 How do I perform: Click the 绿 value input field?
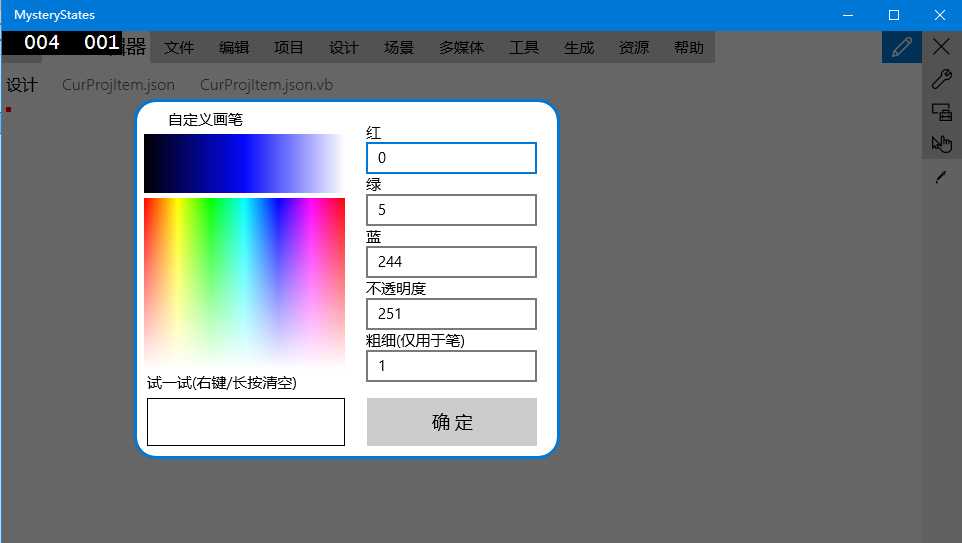click(x=452, y=210)
